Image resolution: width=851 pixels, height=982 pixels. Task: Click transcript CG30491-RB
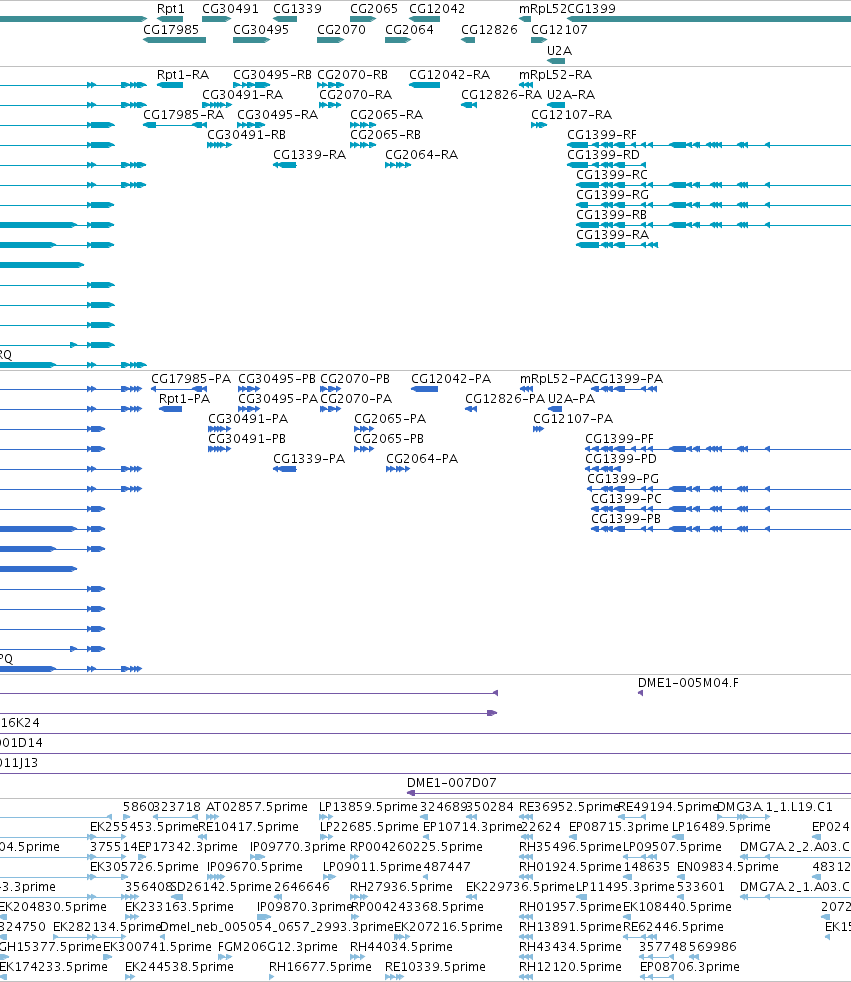click(246, 135)
